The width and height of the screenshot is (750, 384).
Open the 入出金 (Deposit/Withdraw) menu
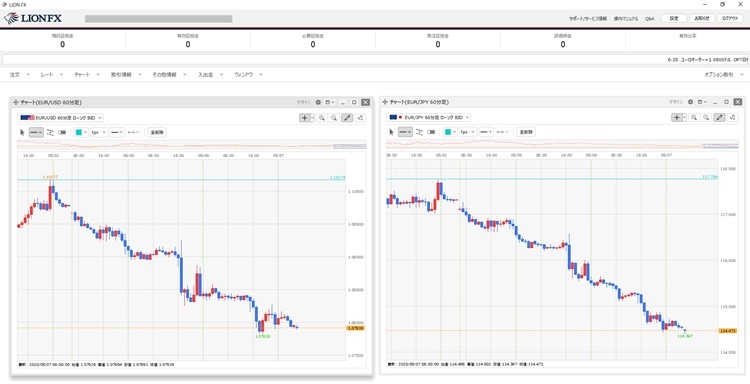210,75
